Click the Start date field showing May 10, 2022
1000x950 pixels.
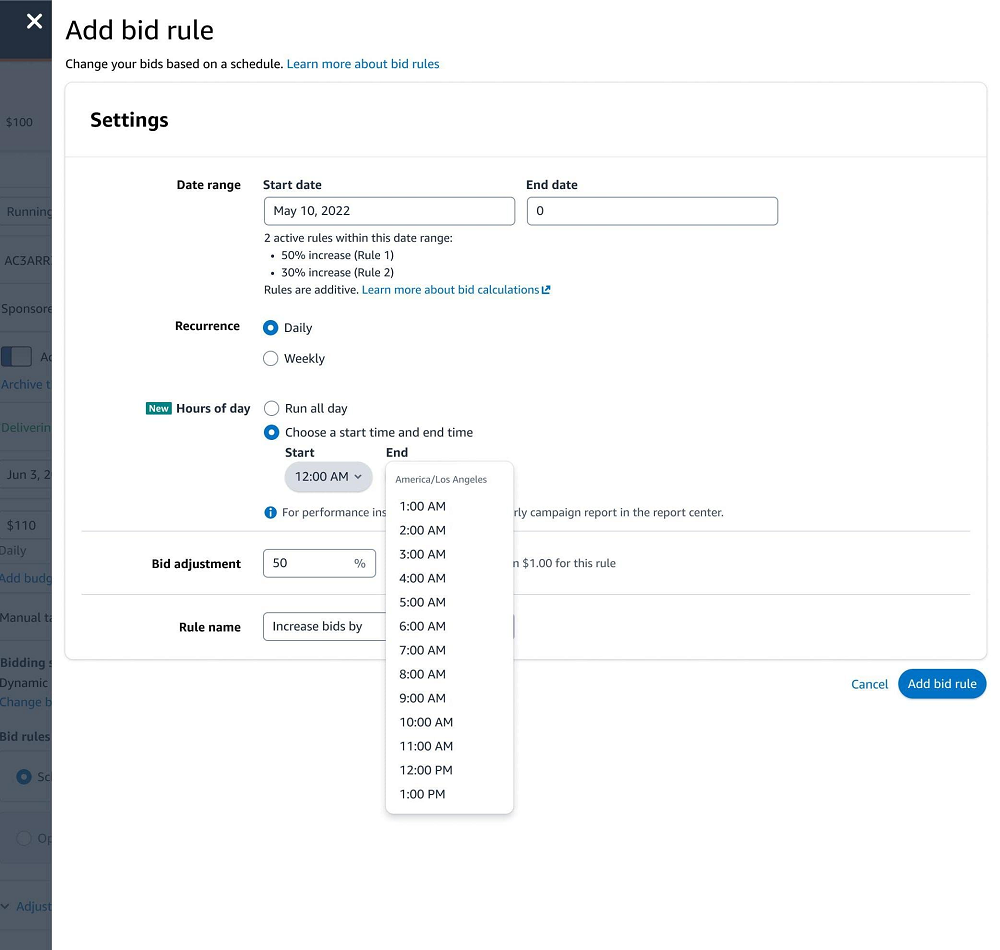point(389,211)
